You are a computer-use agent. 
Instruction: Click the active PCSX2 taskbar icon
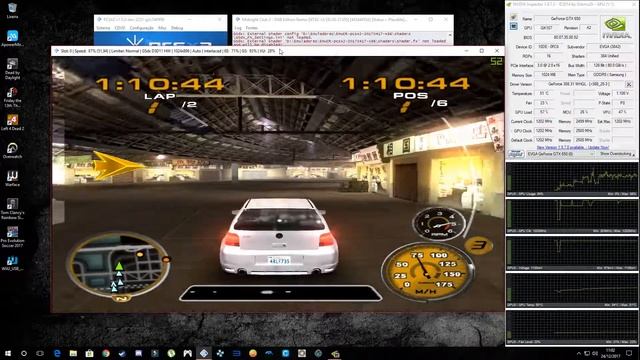[204, 353]
